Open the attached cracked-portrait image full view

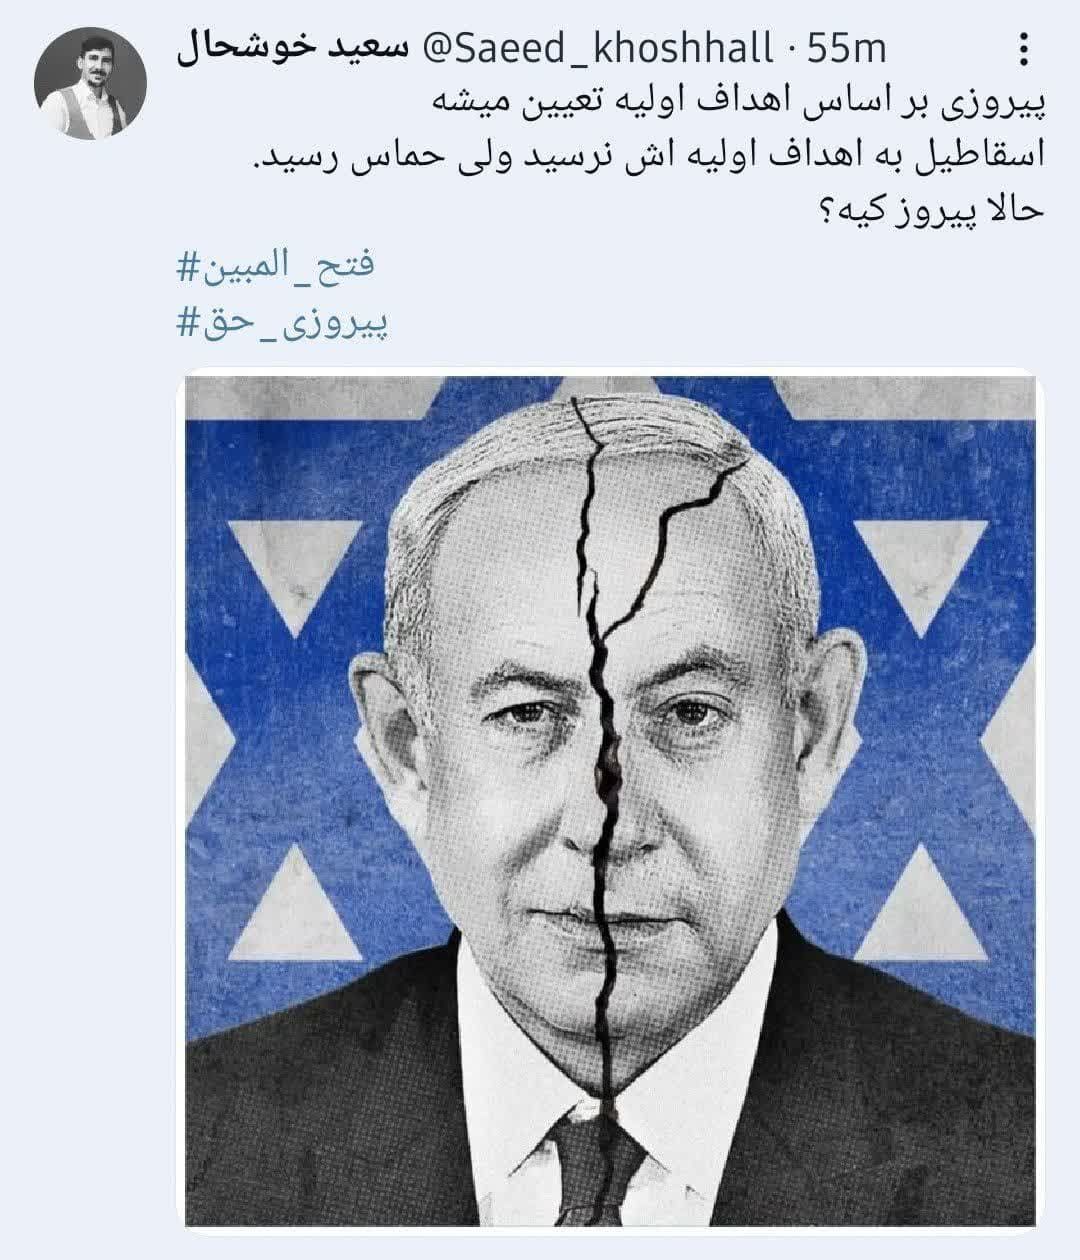pyautogui.click(x=610, y=801)
